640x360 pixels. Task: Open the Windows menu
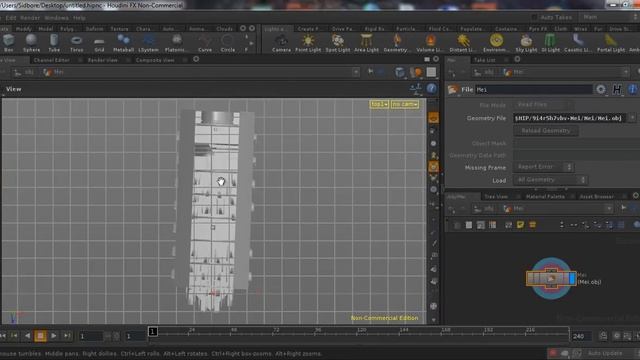pos(56,18)
